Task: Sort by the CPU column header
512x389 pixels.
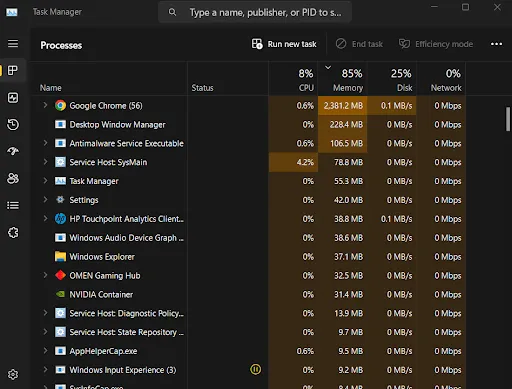Action: click(x=293, y=80)
